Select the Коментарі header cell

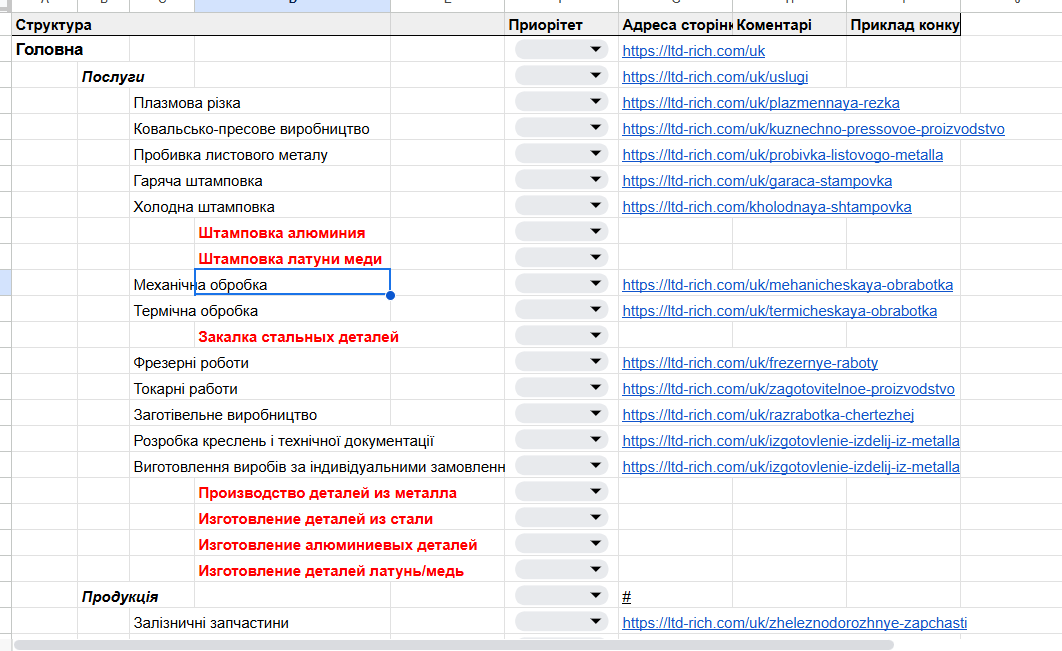pos(790,25)
